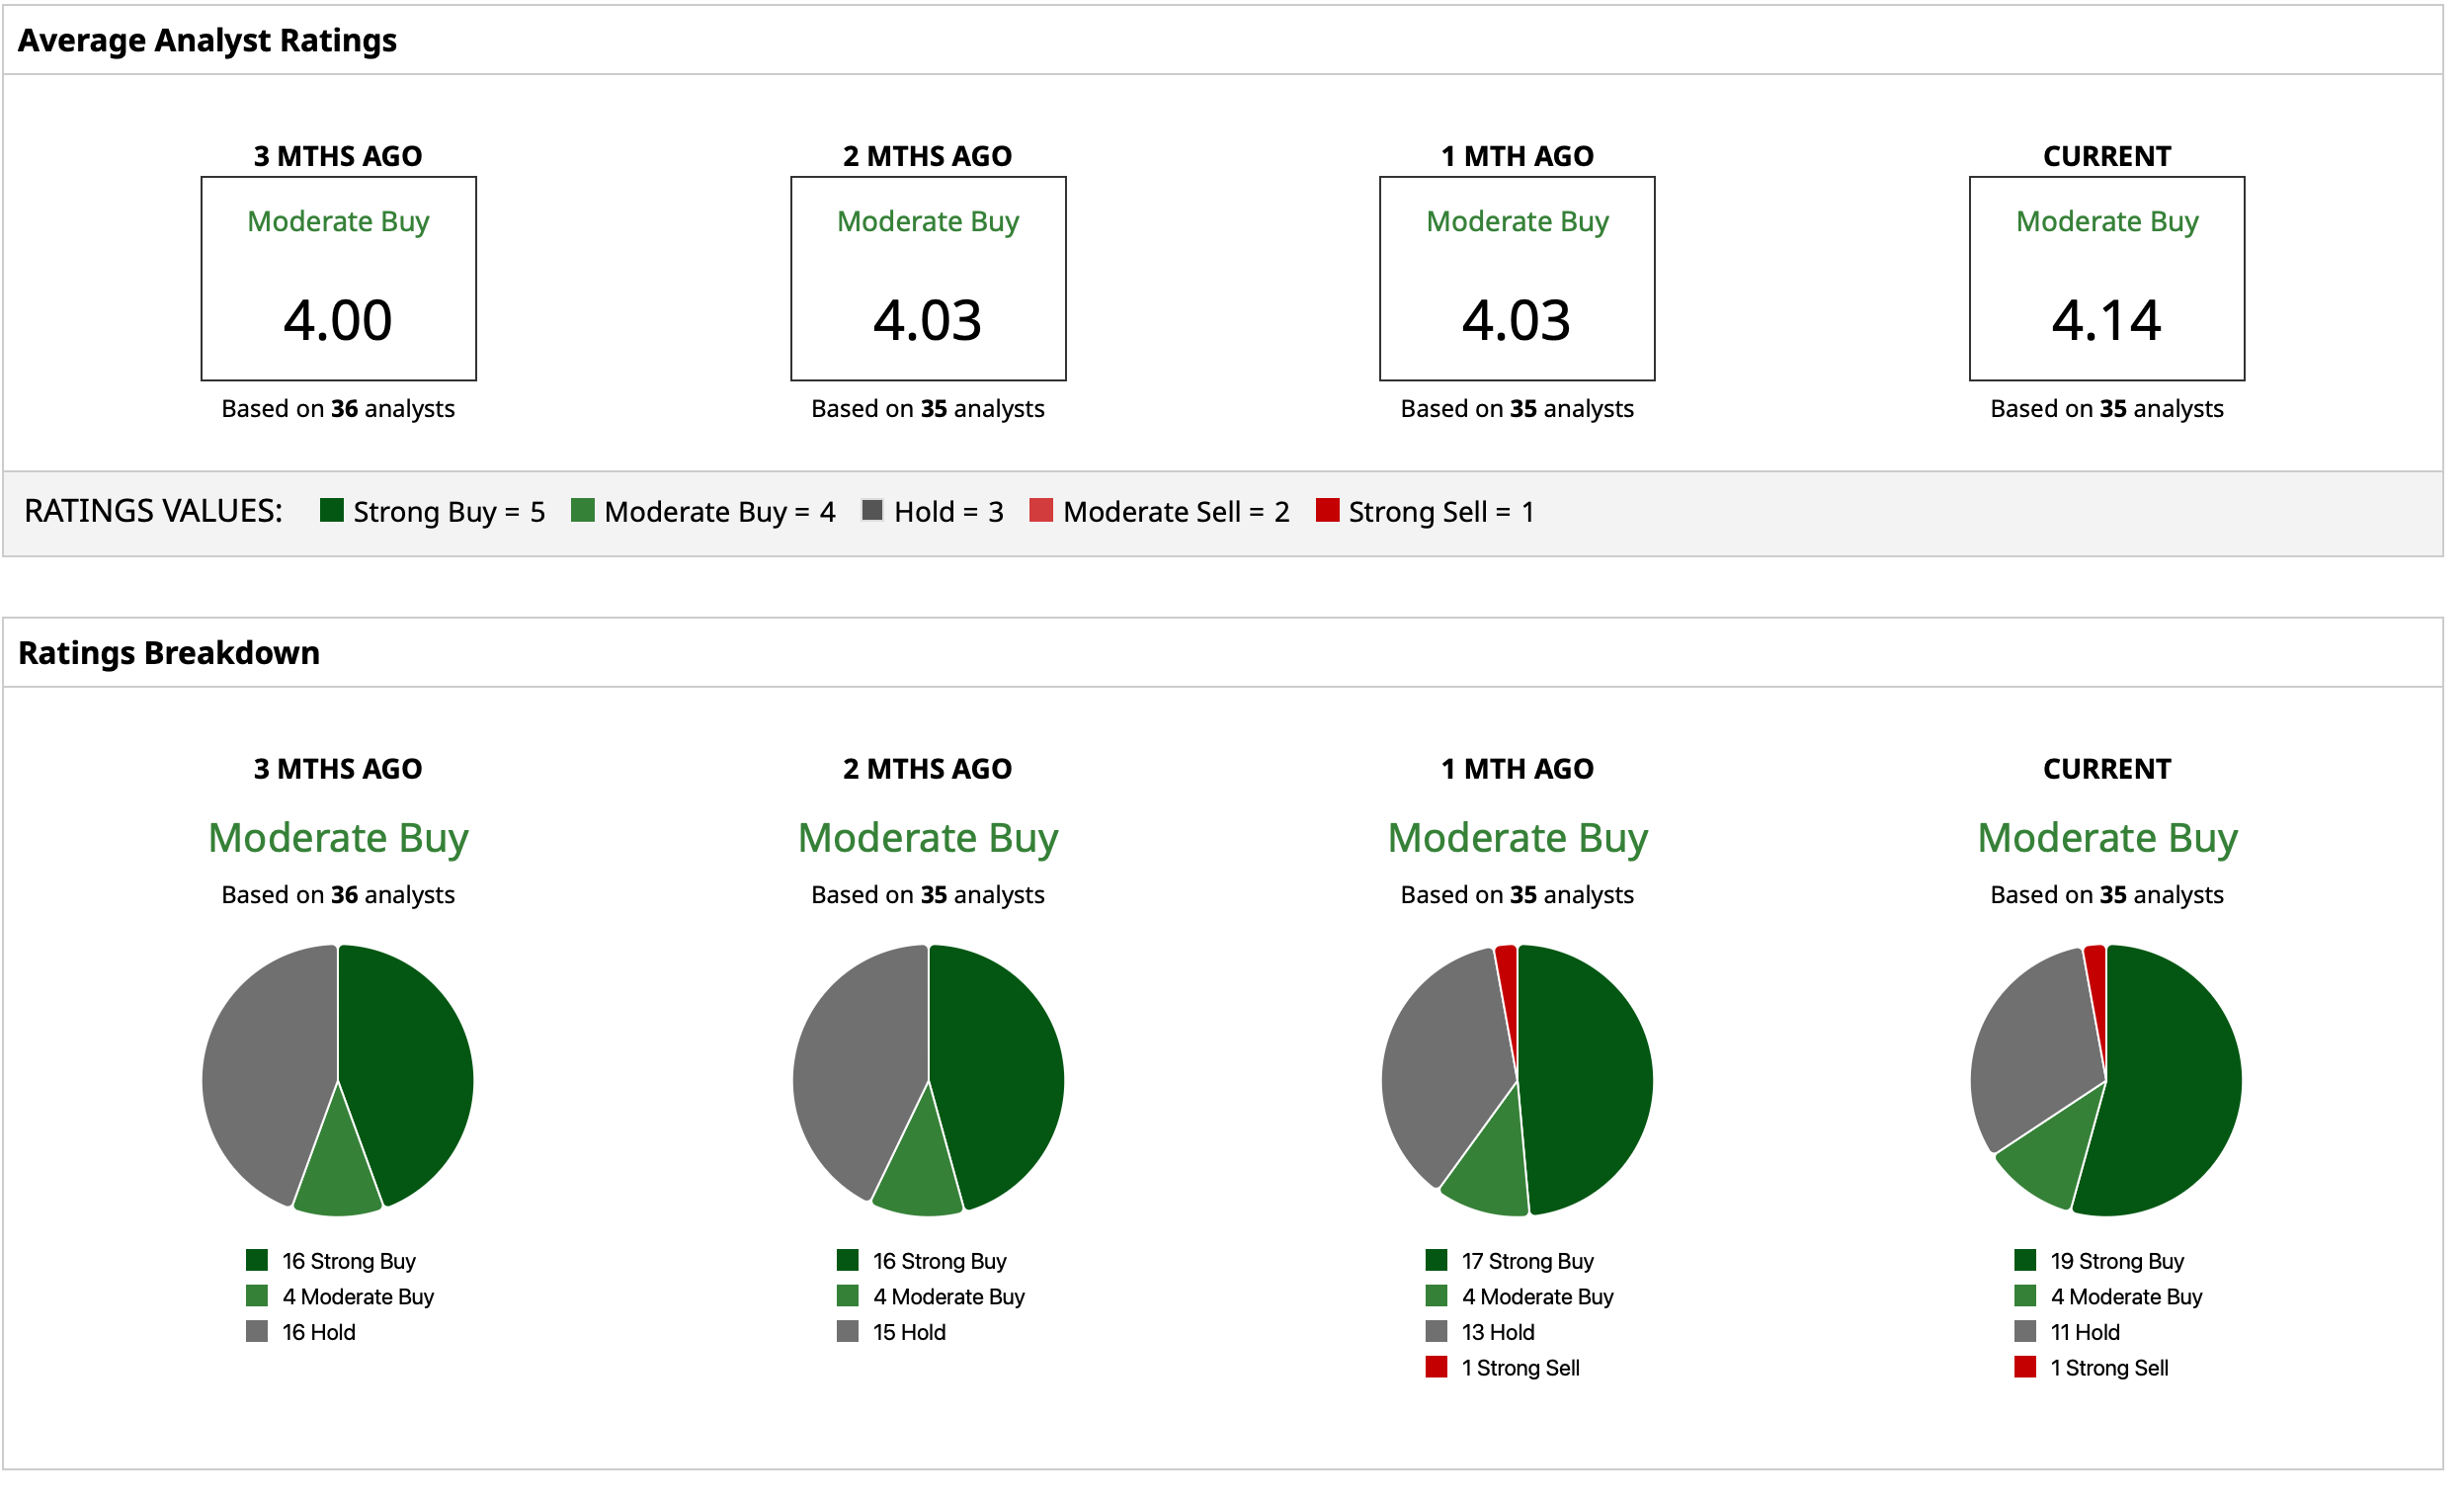
Task: Click the Moderate Buy legend color square
Action: point(586,513)
